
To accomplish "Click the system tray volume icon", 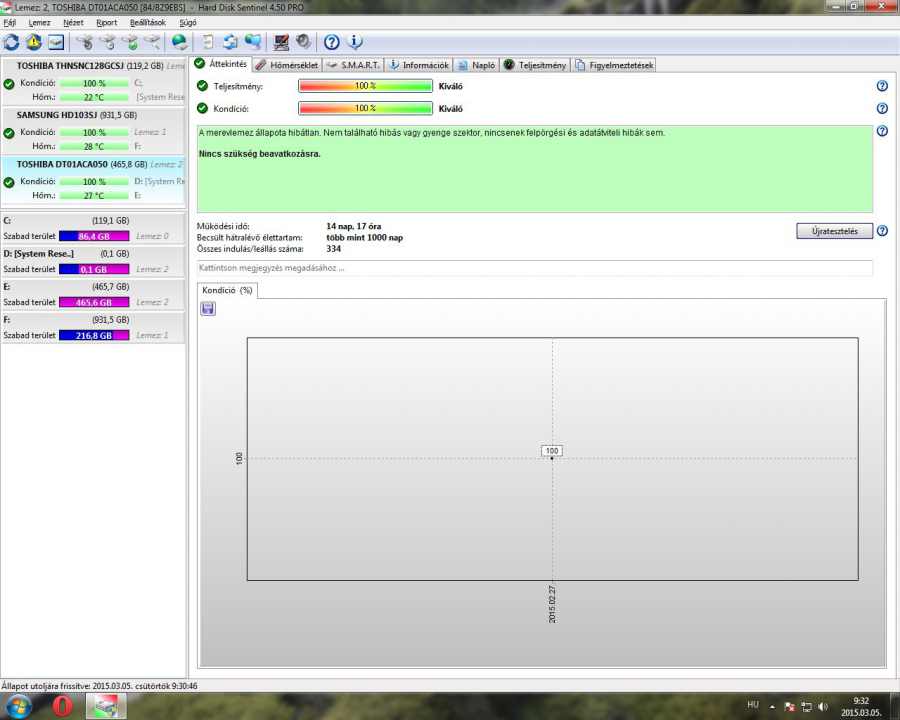I will (x=823, y=707).
